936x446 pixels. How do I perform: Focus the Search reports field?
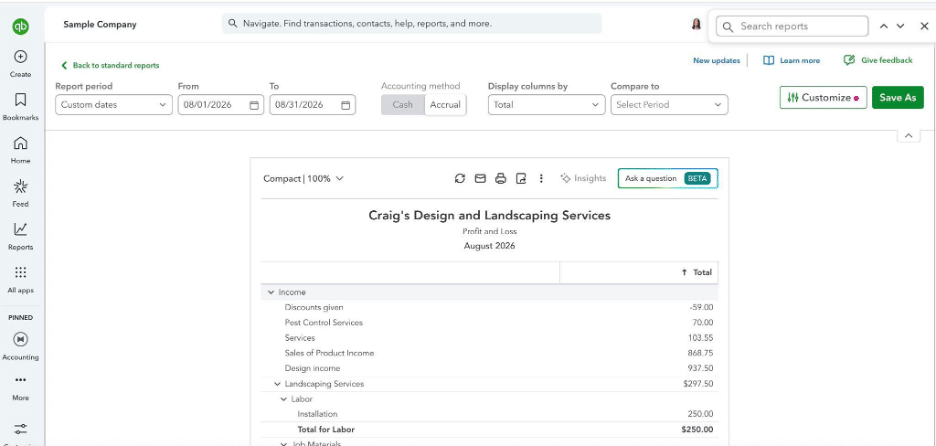coord(792,26)
